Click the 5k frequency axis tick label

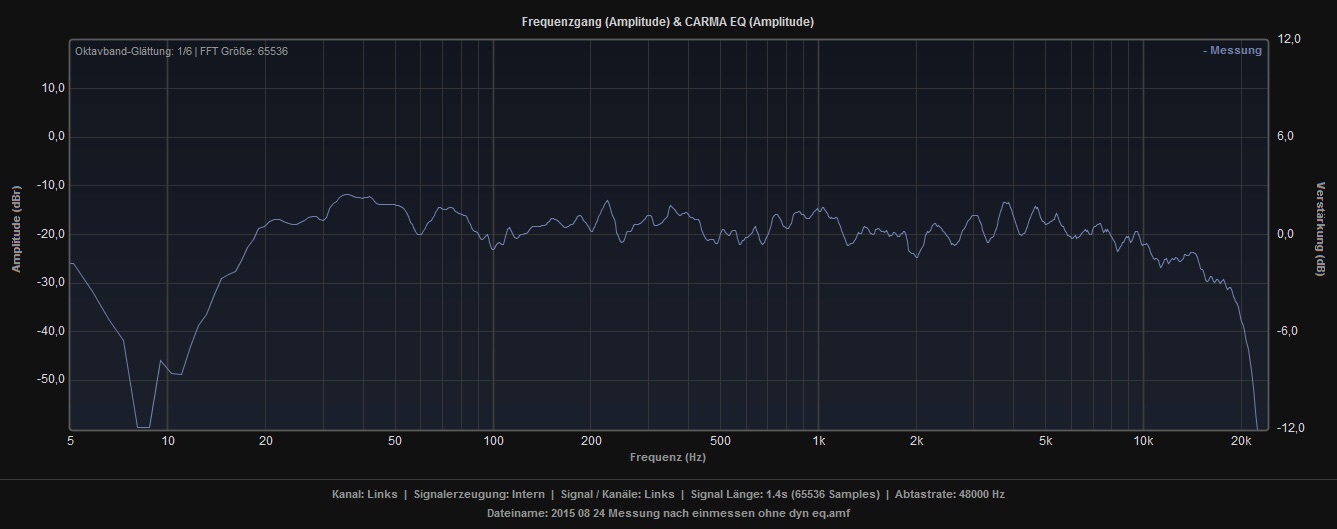tap(1046, 441)
